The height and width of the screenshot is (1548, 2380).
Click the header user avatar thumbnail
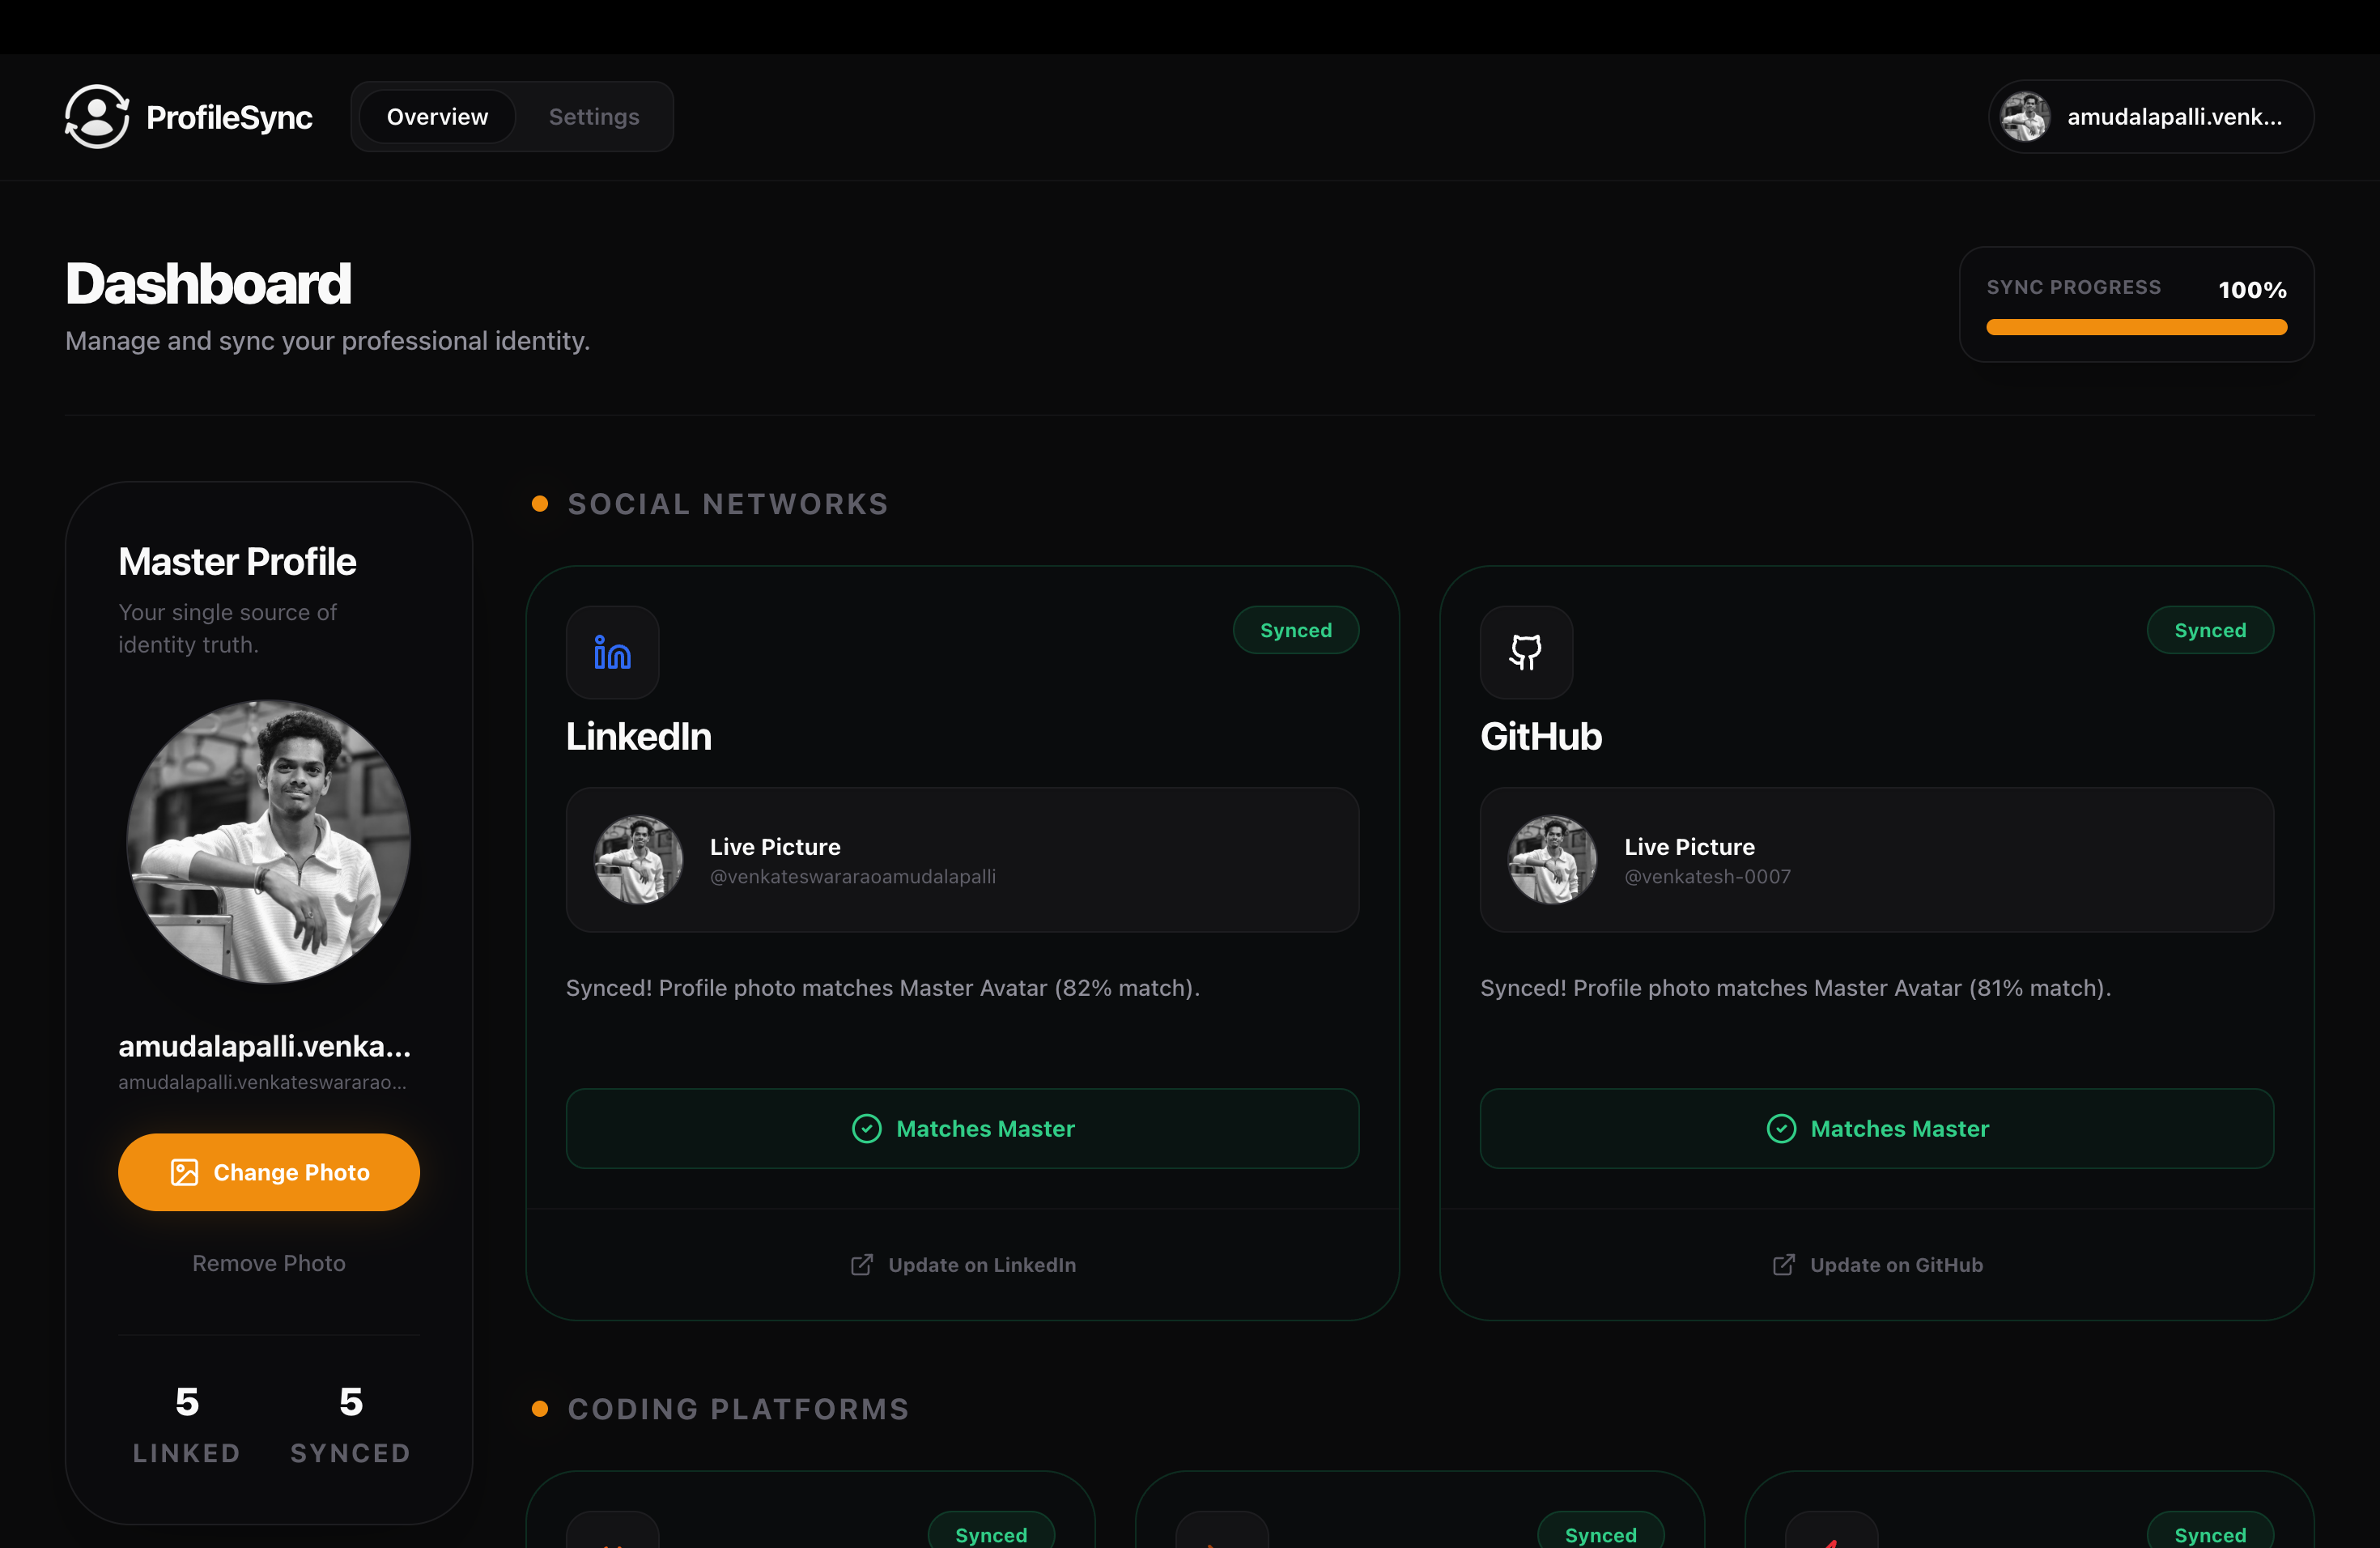[2025, 117]
